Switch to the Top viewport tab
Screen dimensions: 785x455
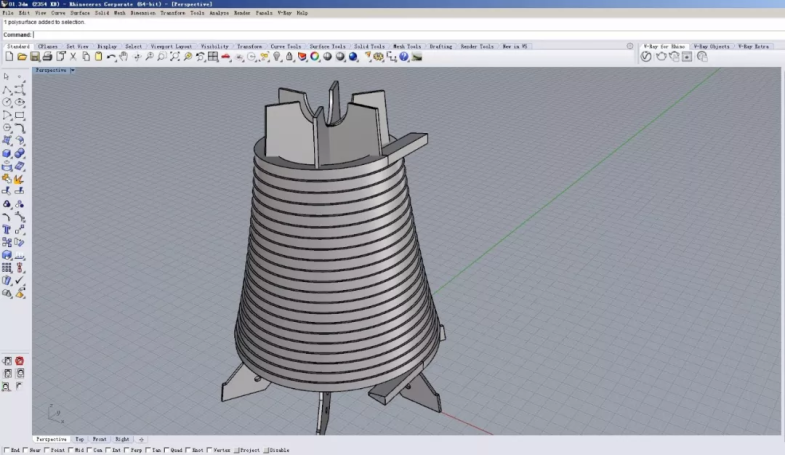[80, 439]
